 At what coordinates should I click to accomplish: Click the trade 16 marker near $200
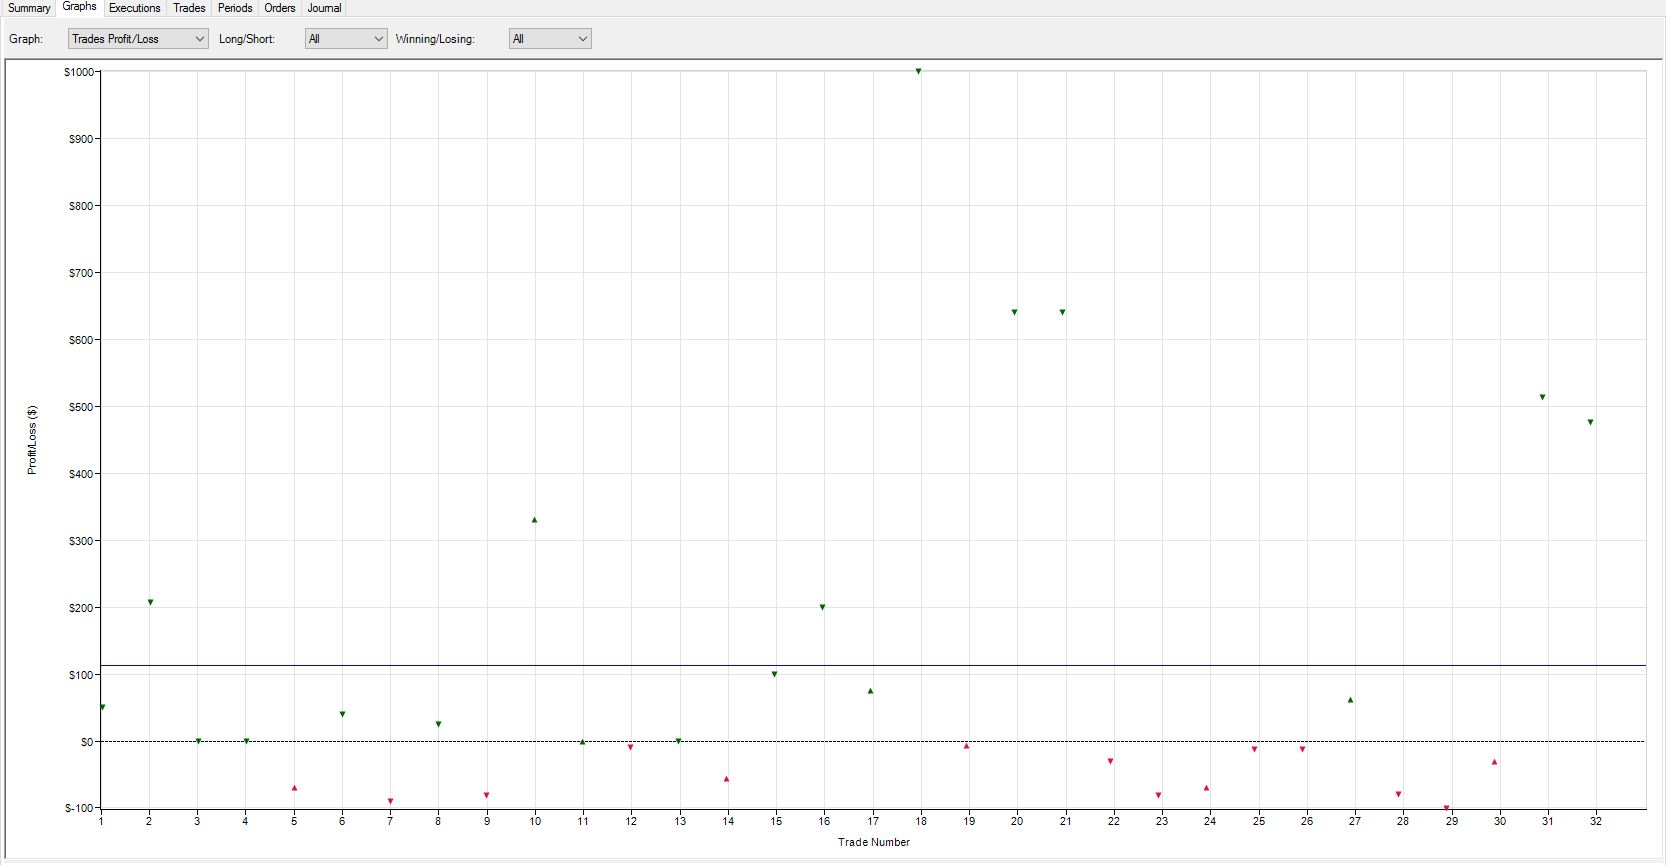click(x=823, y=607)
